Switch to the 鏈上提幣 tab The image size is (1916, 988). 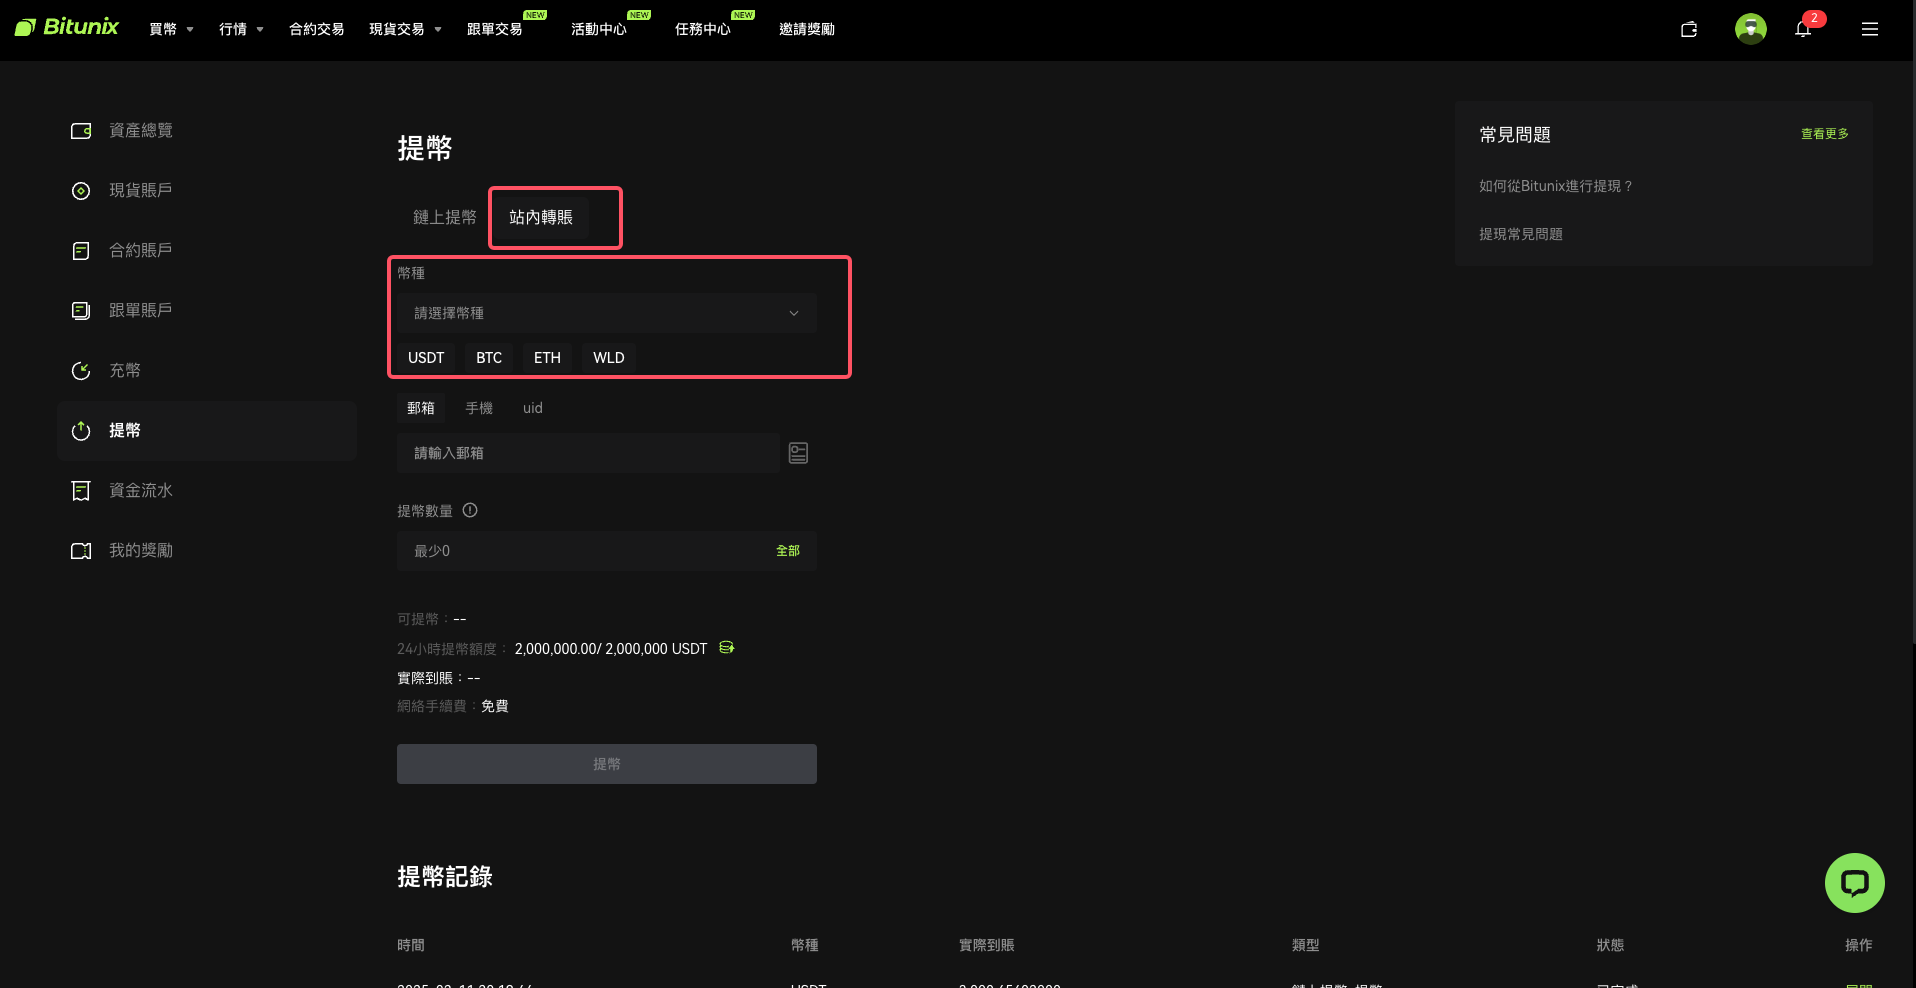coord(445,217)
